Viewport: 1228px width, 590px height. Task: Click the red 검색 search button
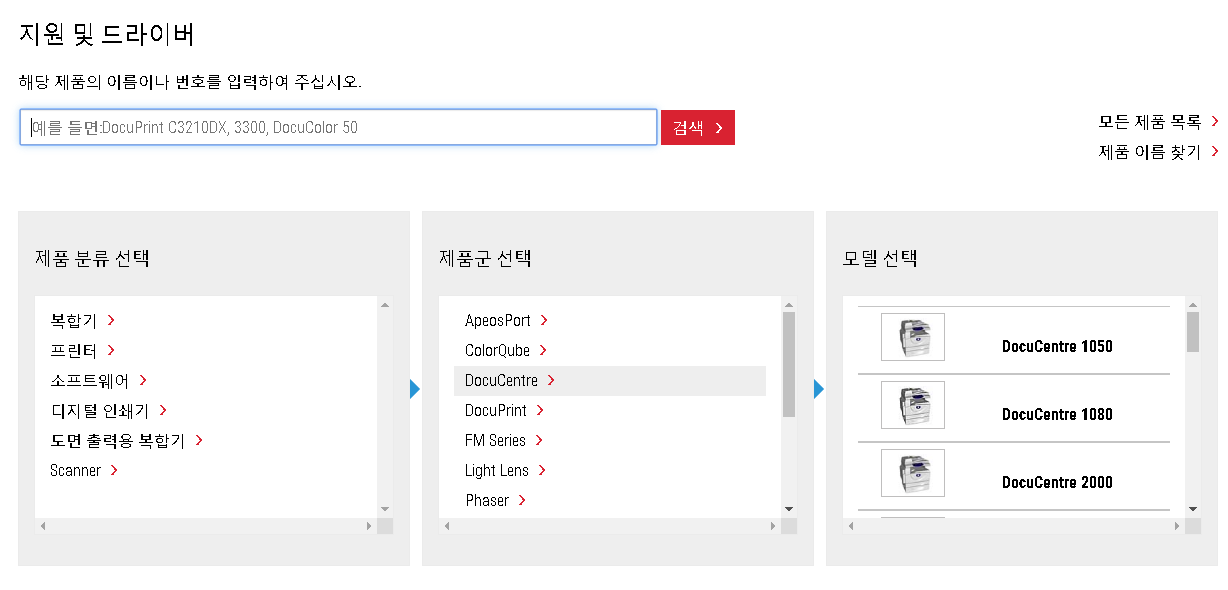[698, 127]
